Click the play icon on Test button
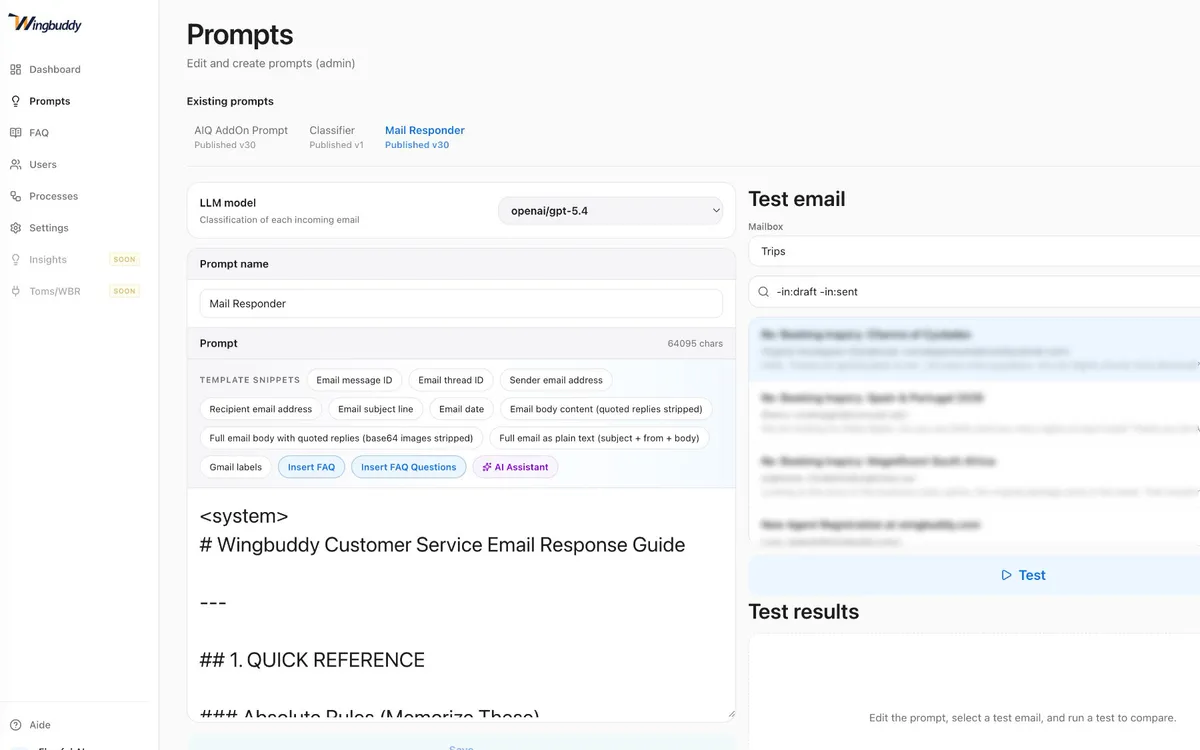Screen dimensions: 1200x750 point(1007,575)
